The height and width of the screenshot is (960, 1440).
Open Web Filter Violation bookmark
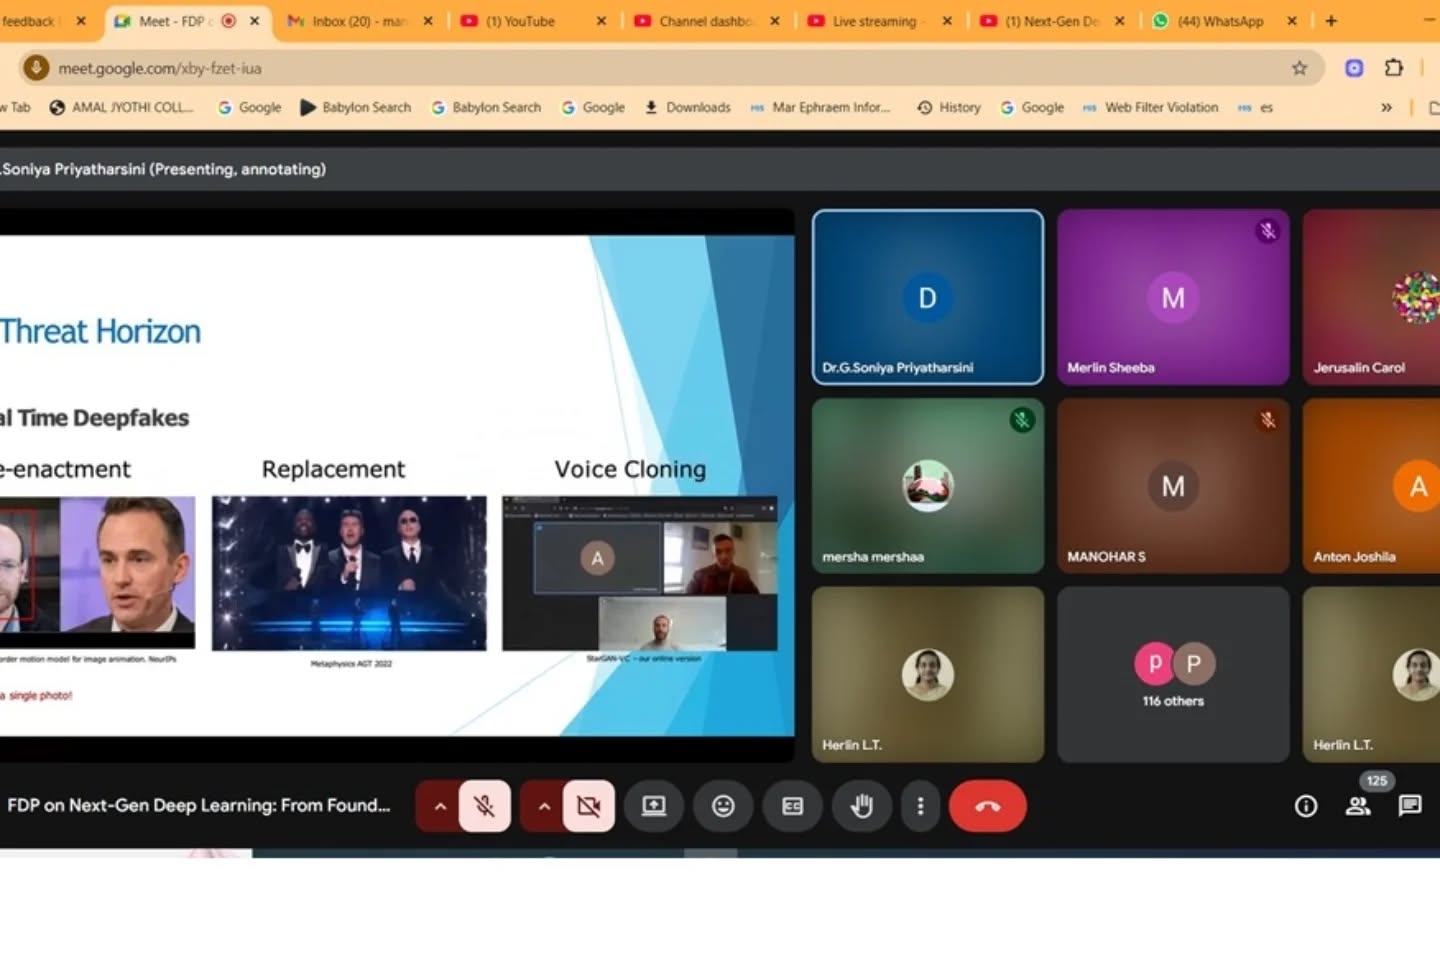coord(1151,107)
